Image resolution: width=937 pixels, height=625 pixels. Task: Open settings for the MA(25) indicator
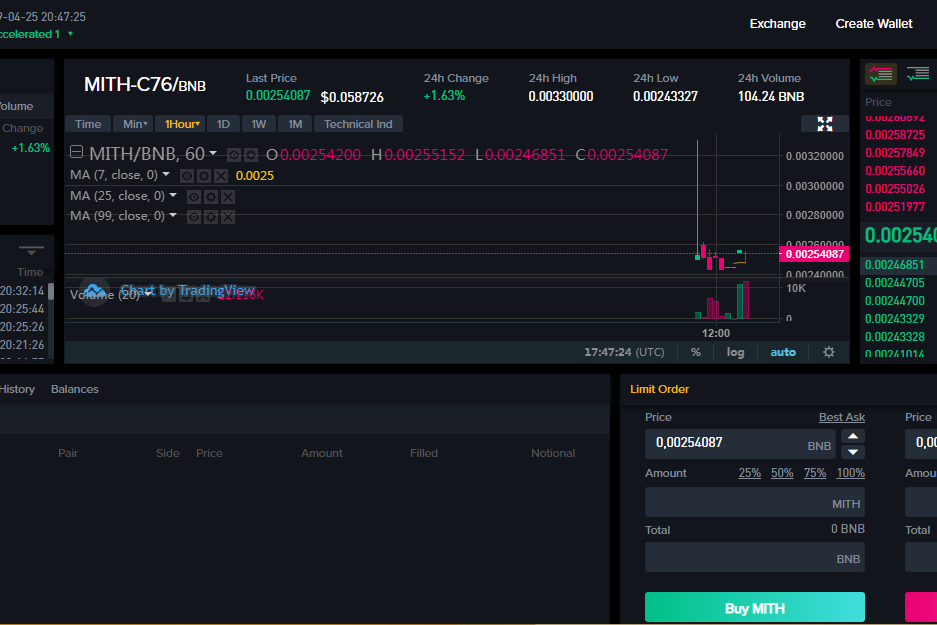211,196
